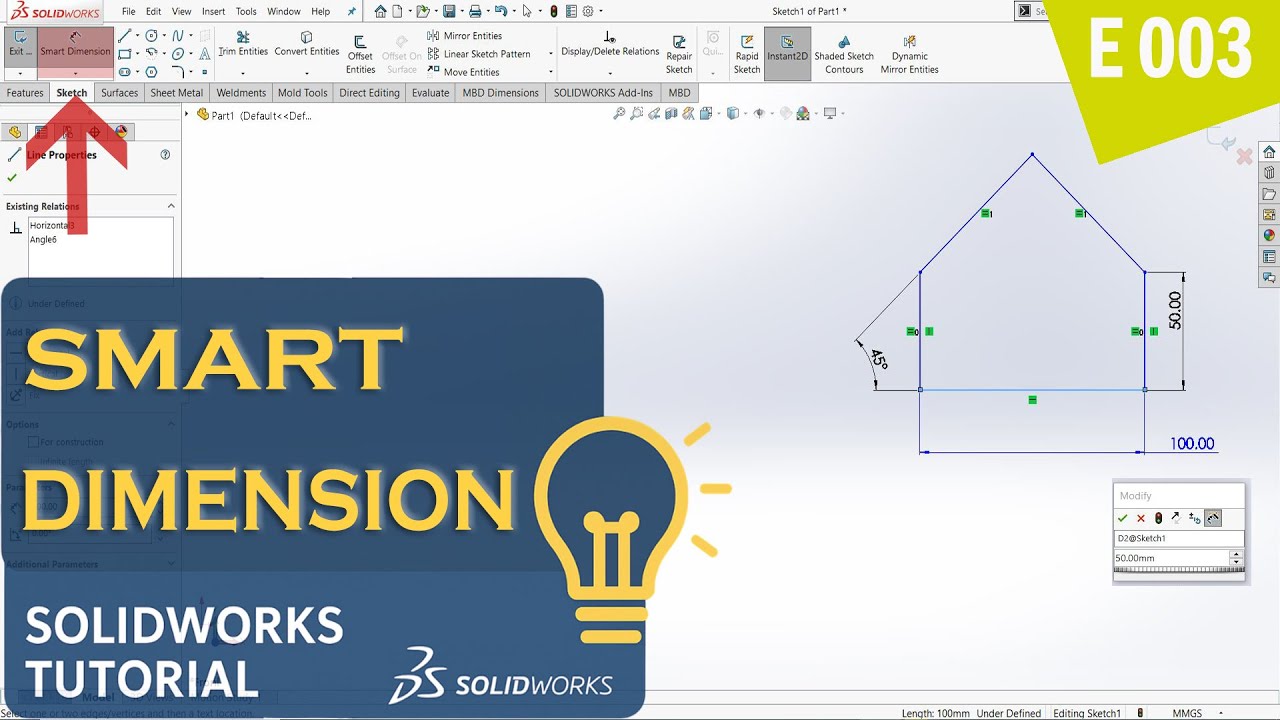
Task: Open Display/Delete Relations
Action: pos(610,44)
